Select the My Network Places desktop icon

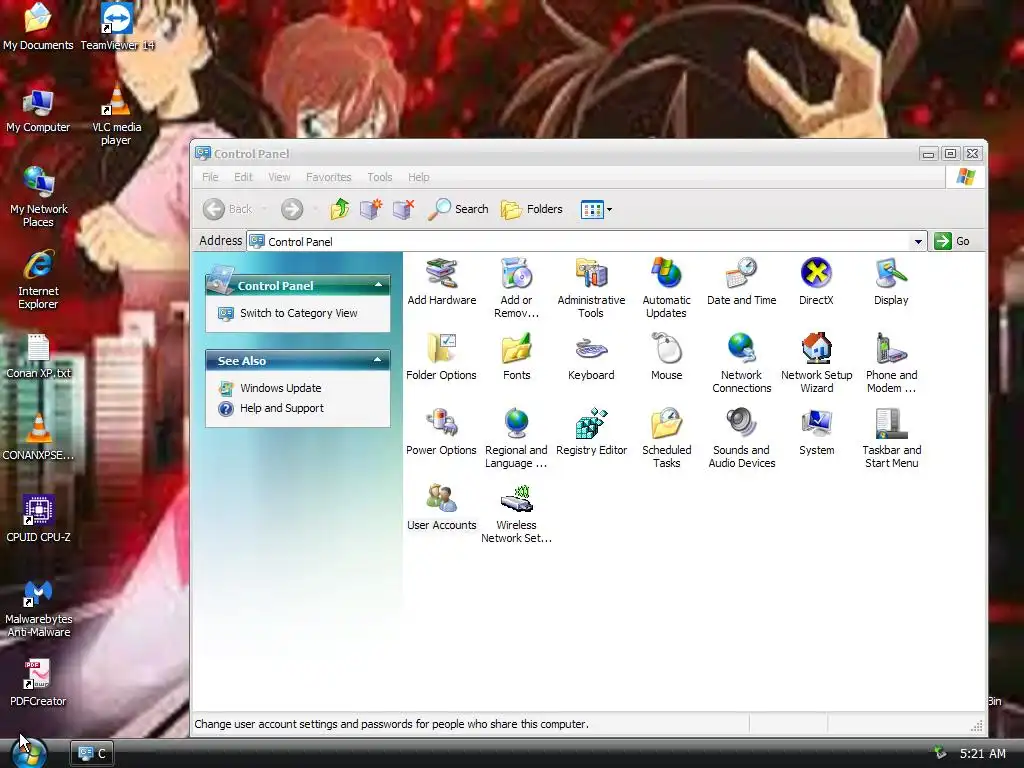click(x=39, y=197)
